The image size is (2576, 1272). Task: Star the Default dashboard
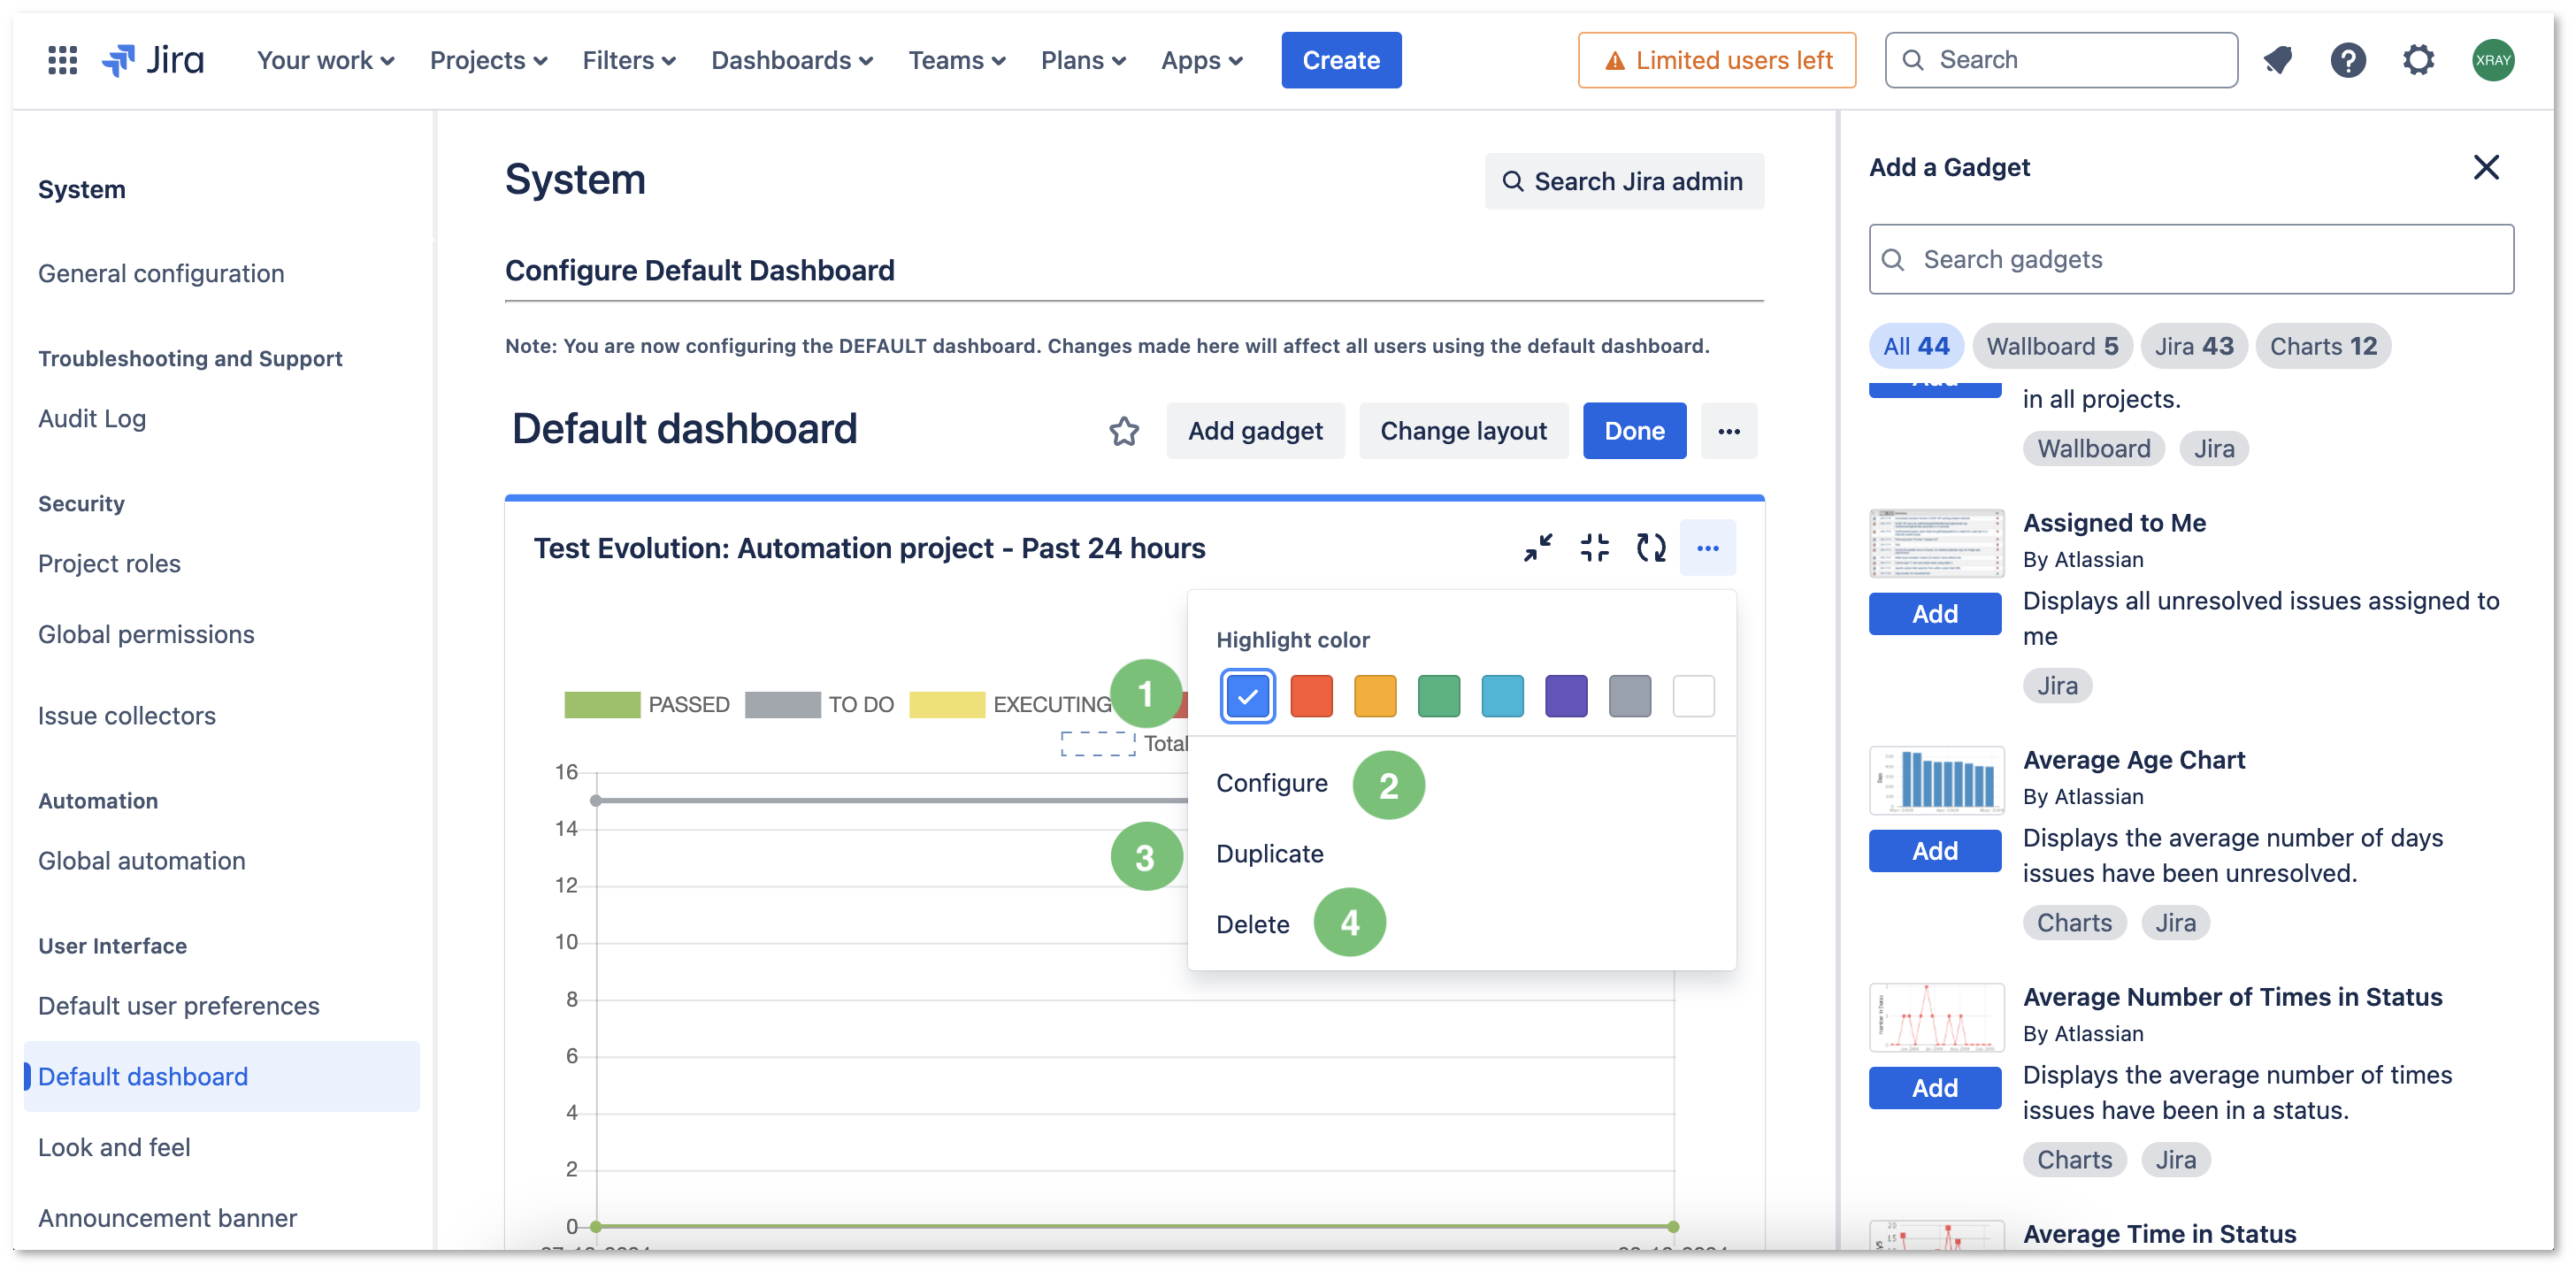[x=1124, y=431]
